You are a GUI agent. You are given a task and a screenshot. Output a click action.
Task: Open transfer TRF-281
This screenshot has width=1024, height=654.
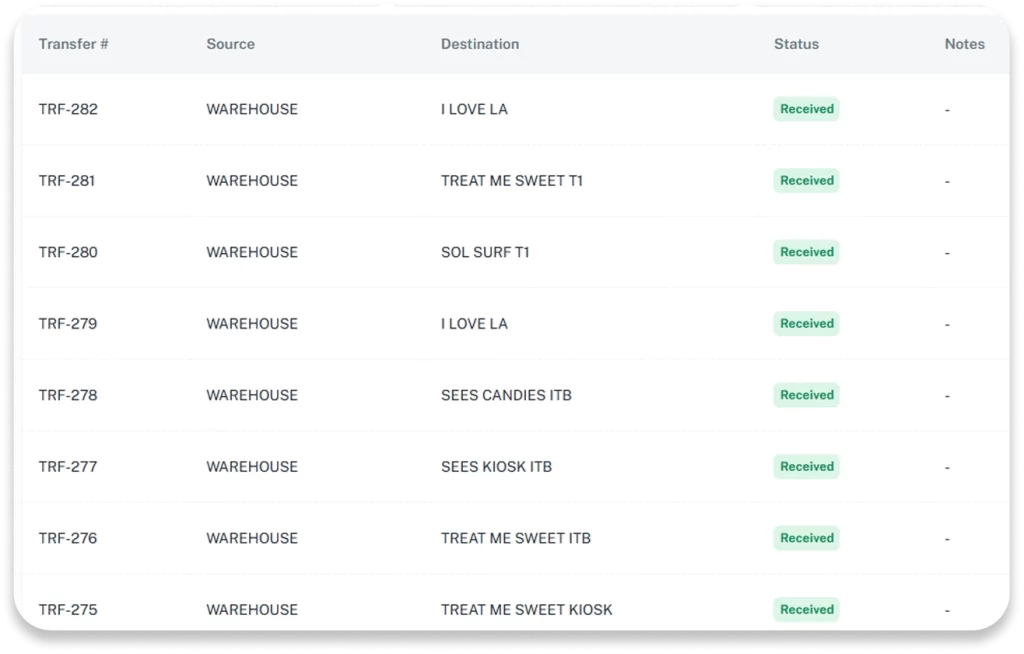coord(67,181)
